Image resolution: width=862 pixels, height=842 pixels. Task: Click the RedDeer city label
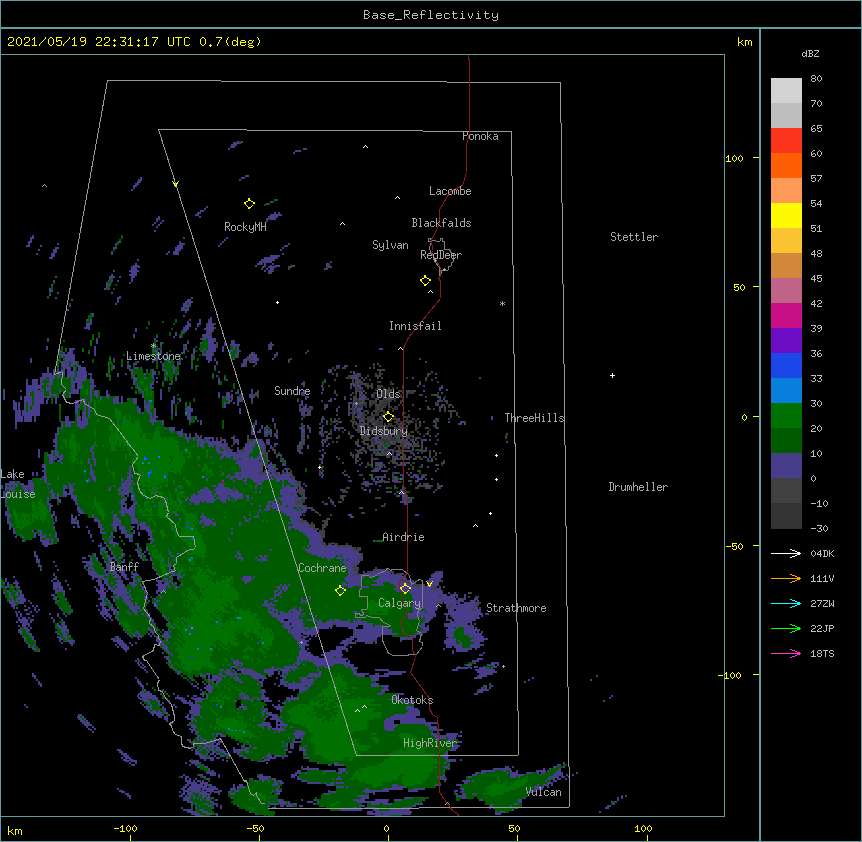click(441, 255)
